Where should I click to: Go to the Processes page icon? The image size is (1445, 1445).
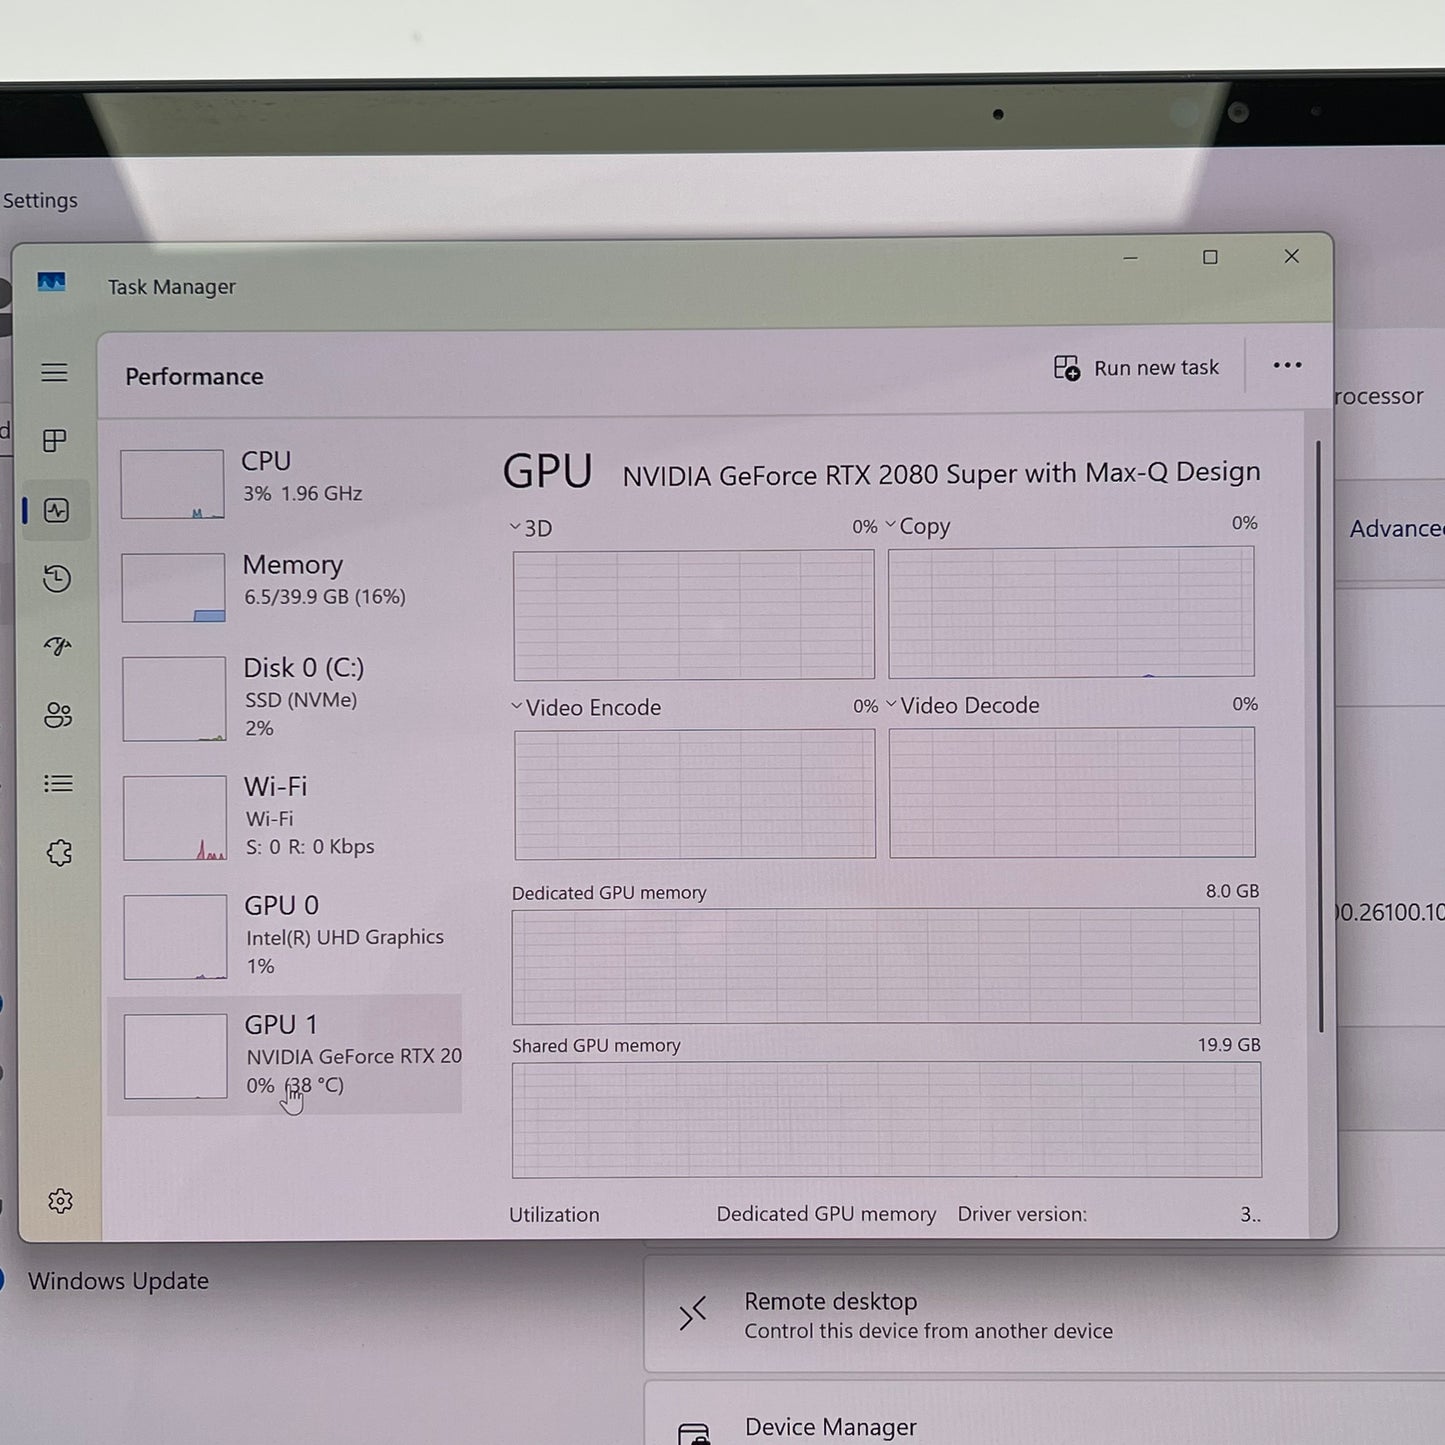[55, 441]
